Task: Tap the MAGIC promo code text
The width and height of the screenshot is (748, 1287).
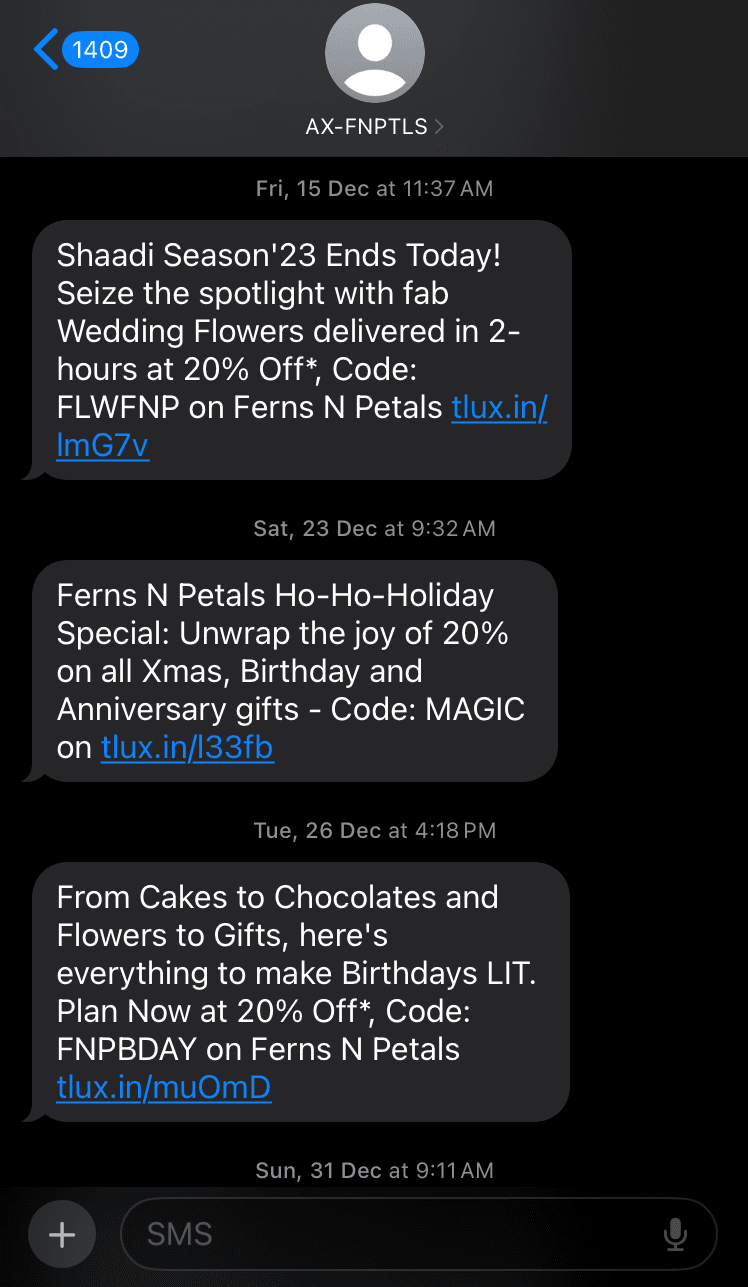Action: tap(475, 709)
